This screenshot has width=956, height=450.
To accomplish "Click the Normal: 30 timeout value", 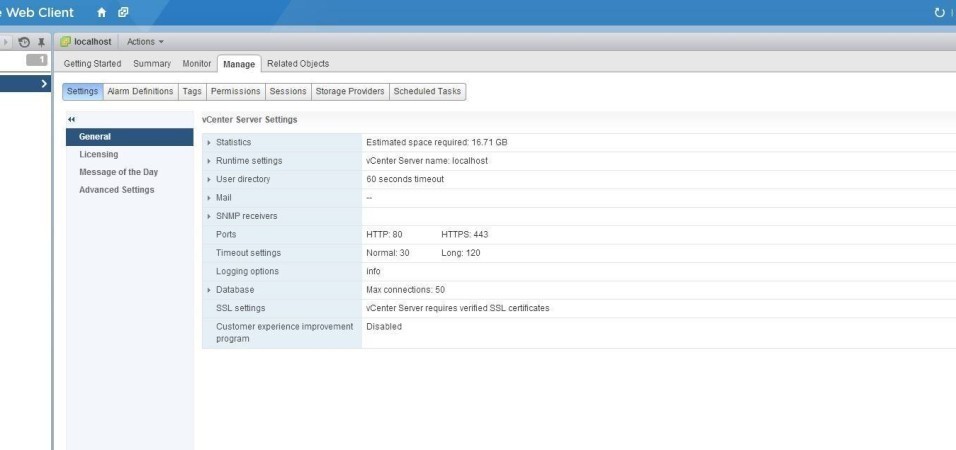I will [x=388, y=253].
